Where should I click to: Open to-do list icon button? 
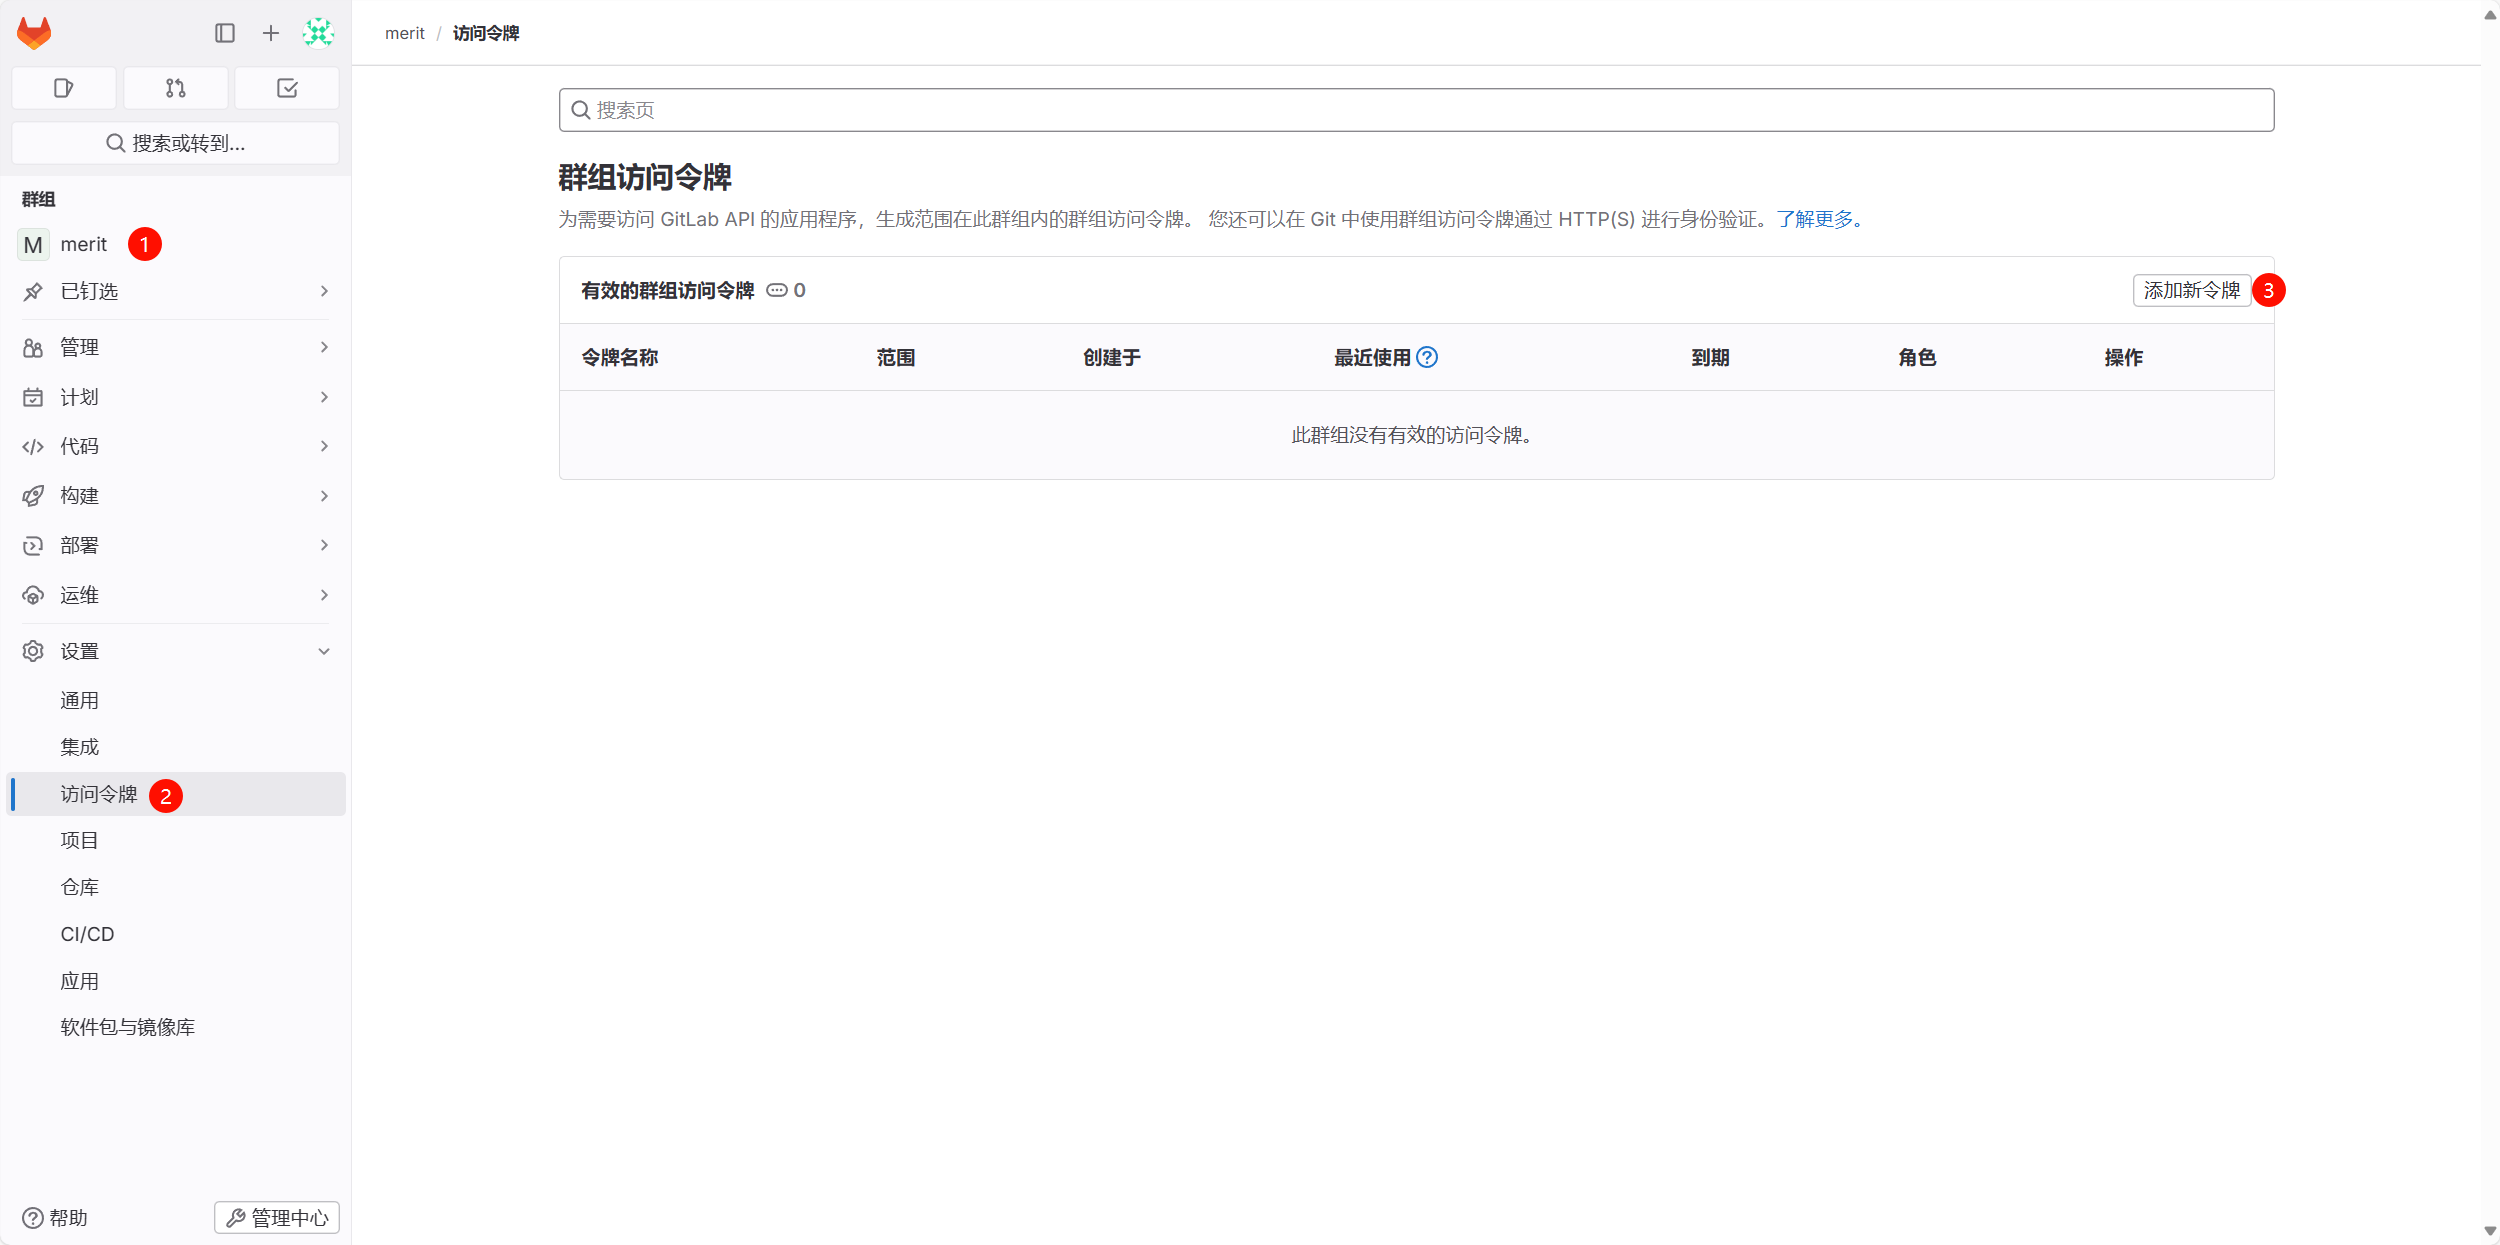click(287, 88)
